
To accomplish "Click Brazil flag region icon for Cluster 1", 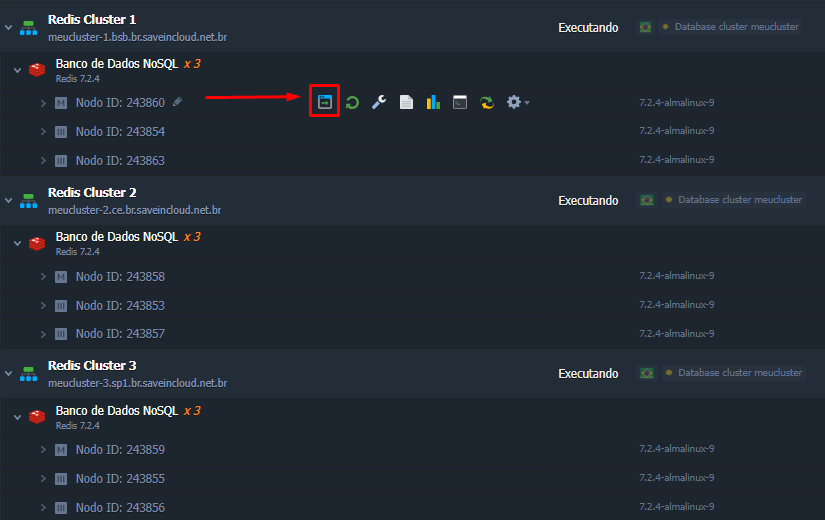I will point(645,27).
